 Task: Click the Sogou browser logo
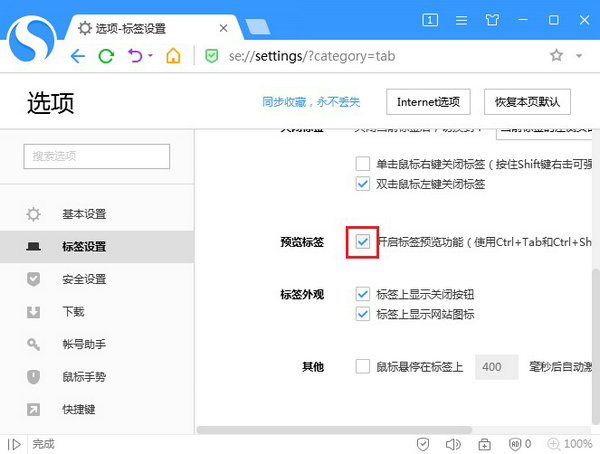point(32,40)
